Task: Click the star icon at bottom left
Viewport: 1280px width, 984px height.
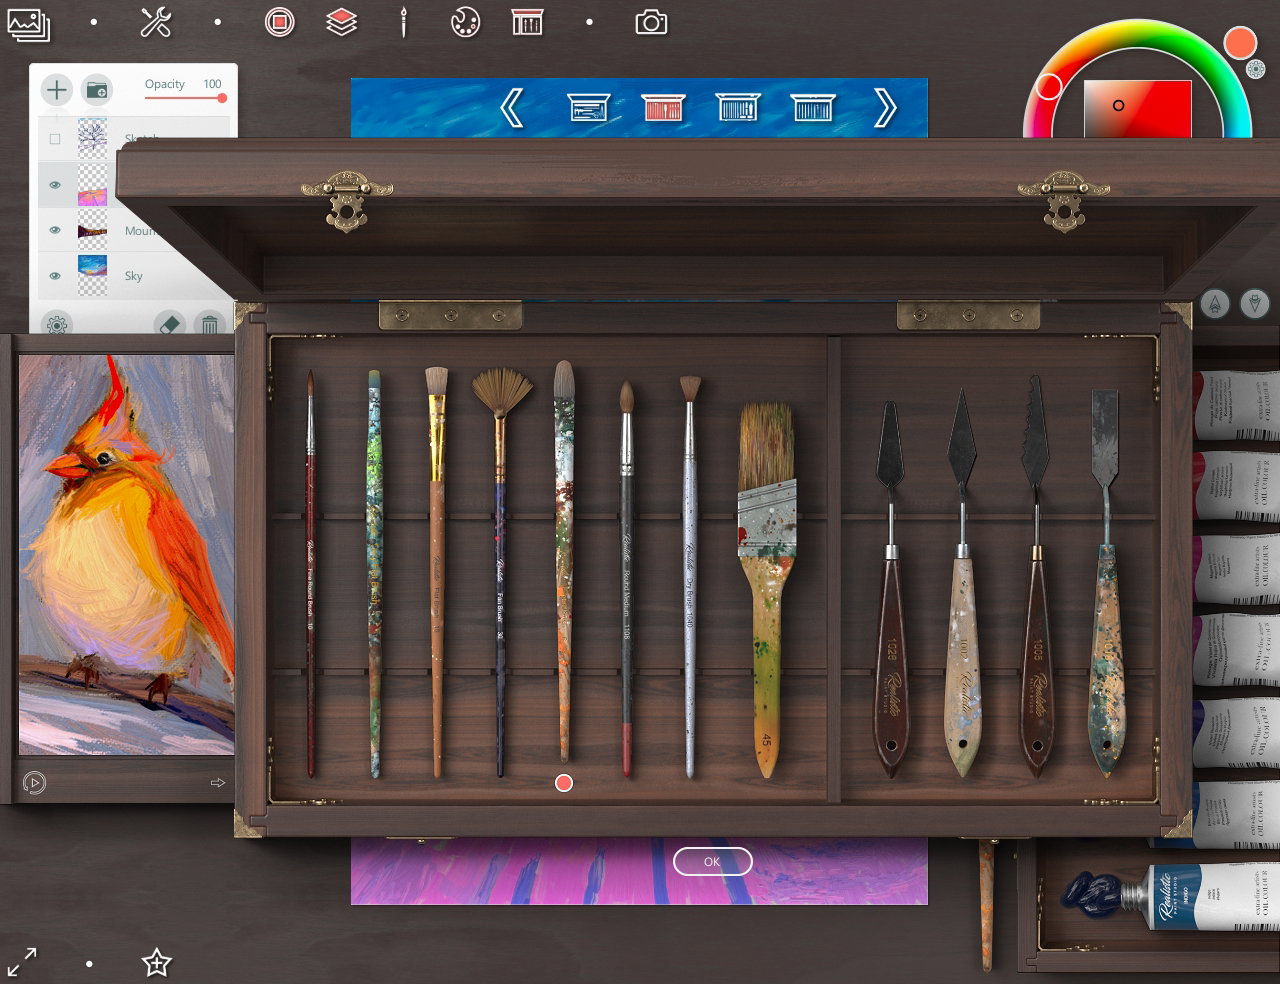Action: pyautogui.click(x=156, y=963)
